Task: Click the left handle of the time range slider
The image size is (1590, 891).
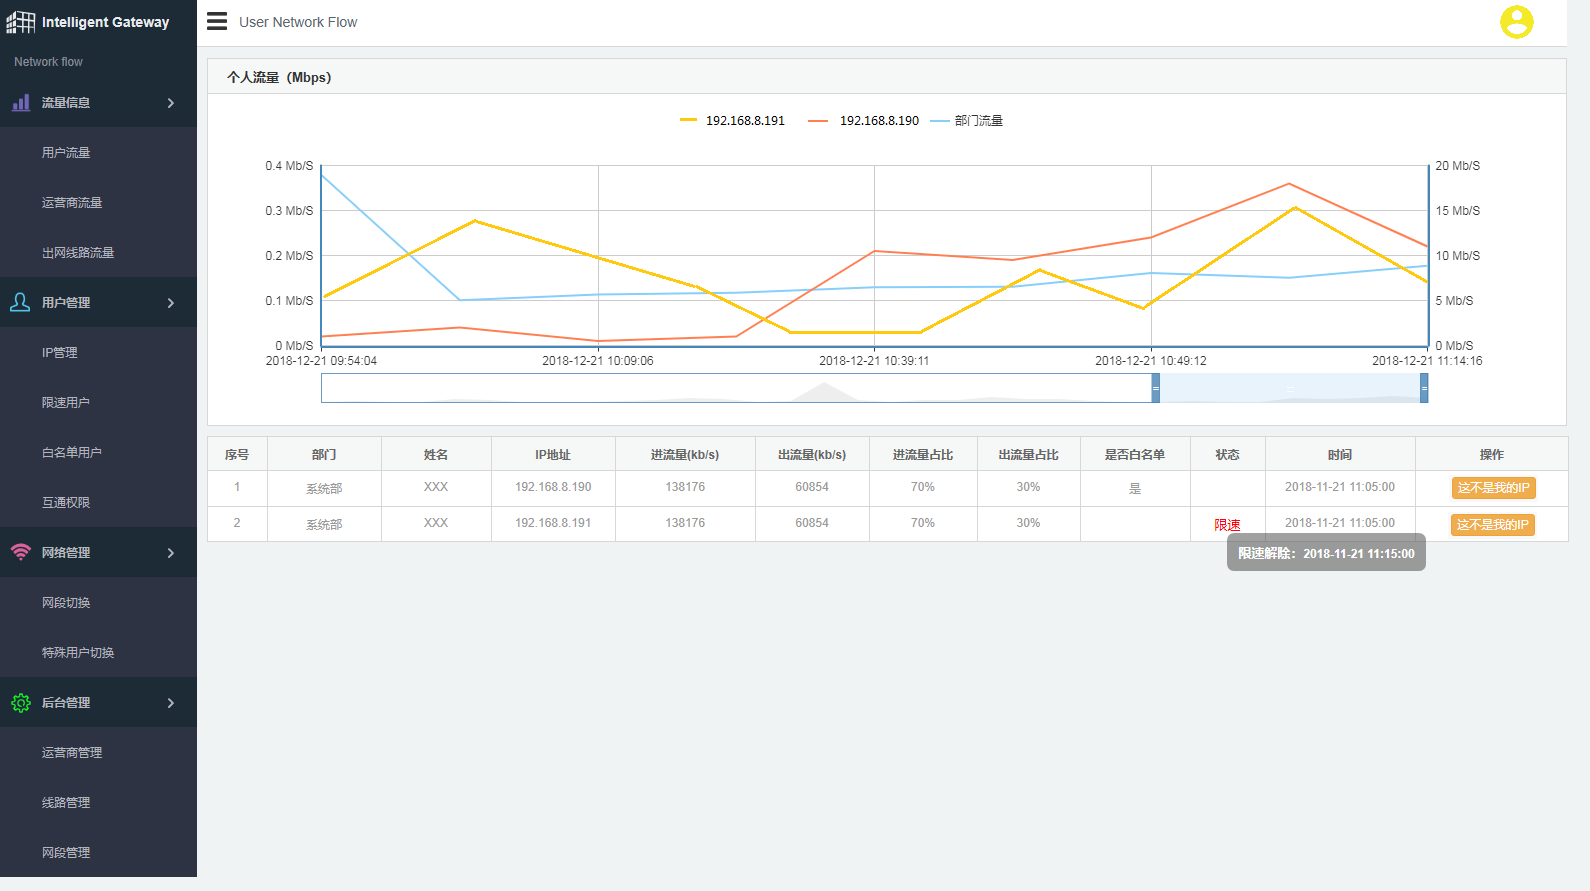Action: click(x=1155, y=388)
